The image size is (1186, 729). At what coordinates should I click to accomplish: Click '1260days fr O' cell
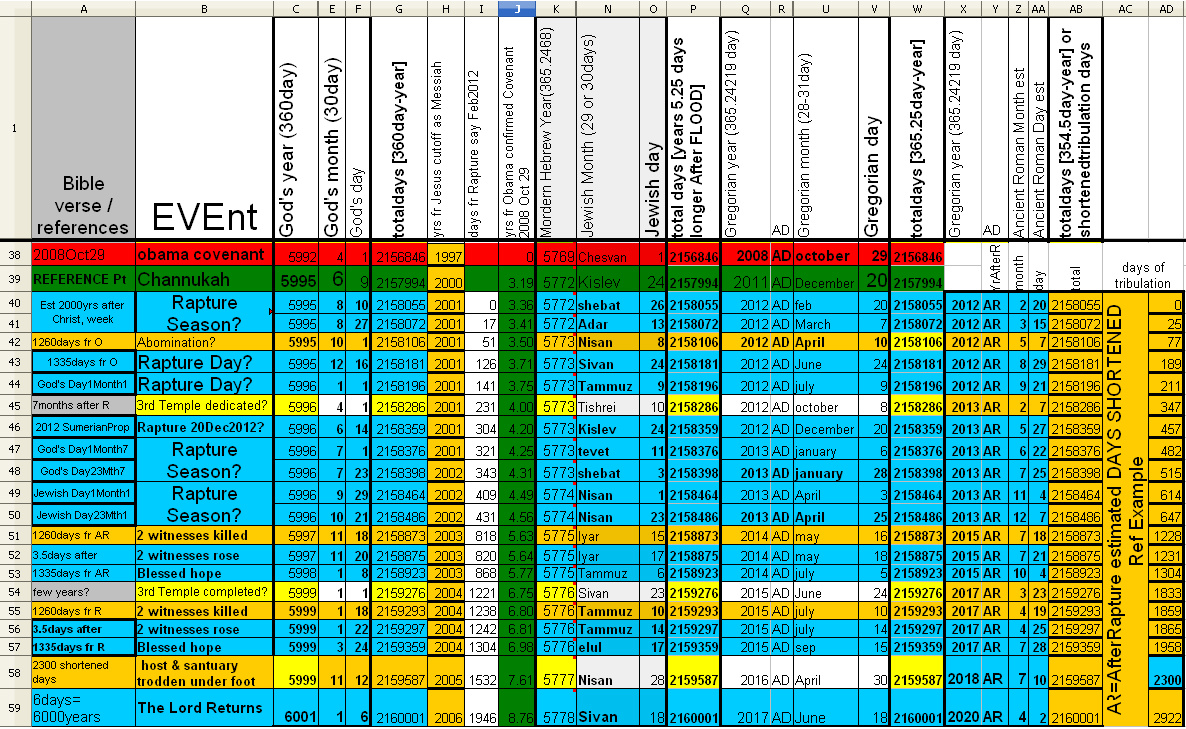83,342
